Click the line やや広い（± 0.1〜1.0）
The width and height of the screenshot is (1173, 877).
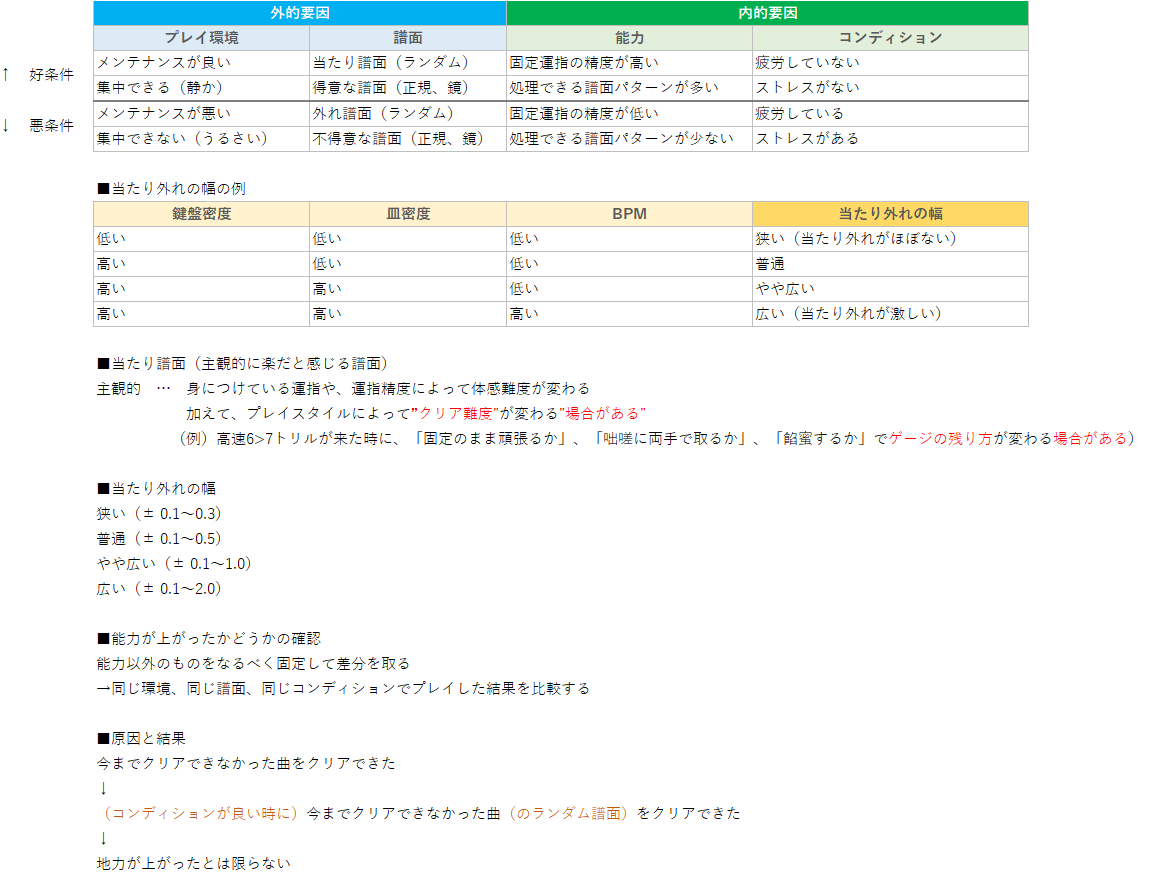[x=174, y=563]
